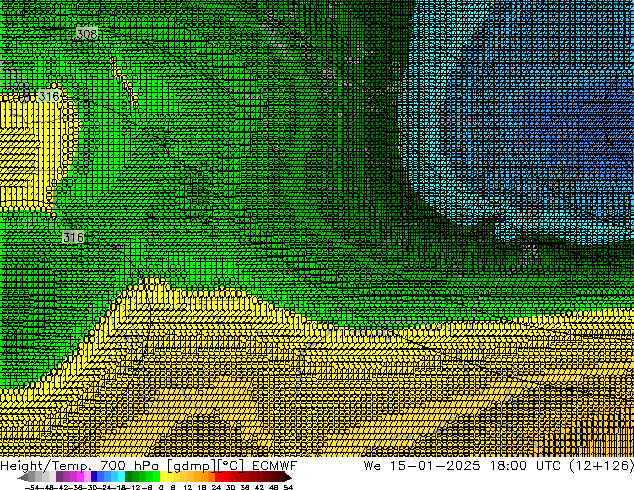
Task: Click the grey left arrow end of the color scale
Action: (23, 477)
